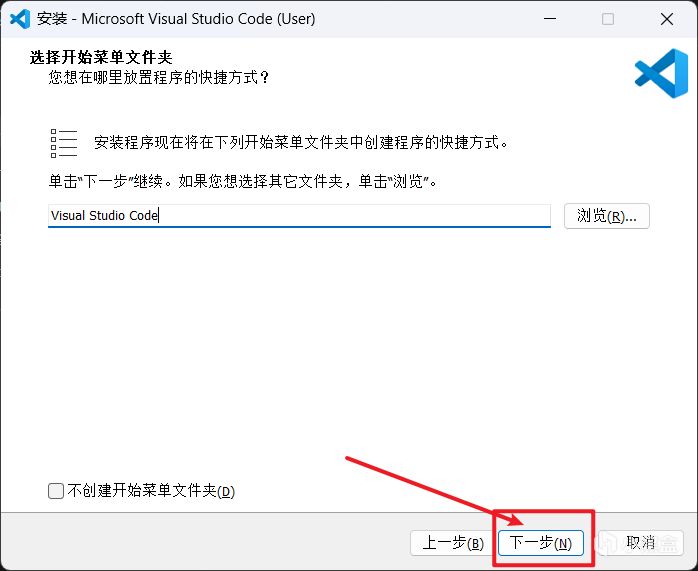Click the list icon beside the install description
Viewport: 698px width, 571px height.
[64, 143]
